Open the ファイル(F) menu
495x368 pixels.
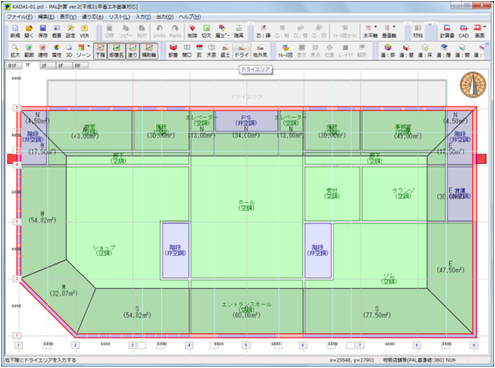click(x=20, y=17)
